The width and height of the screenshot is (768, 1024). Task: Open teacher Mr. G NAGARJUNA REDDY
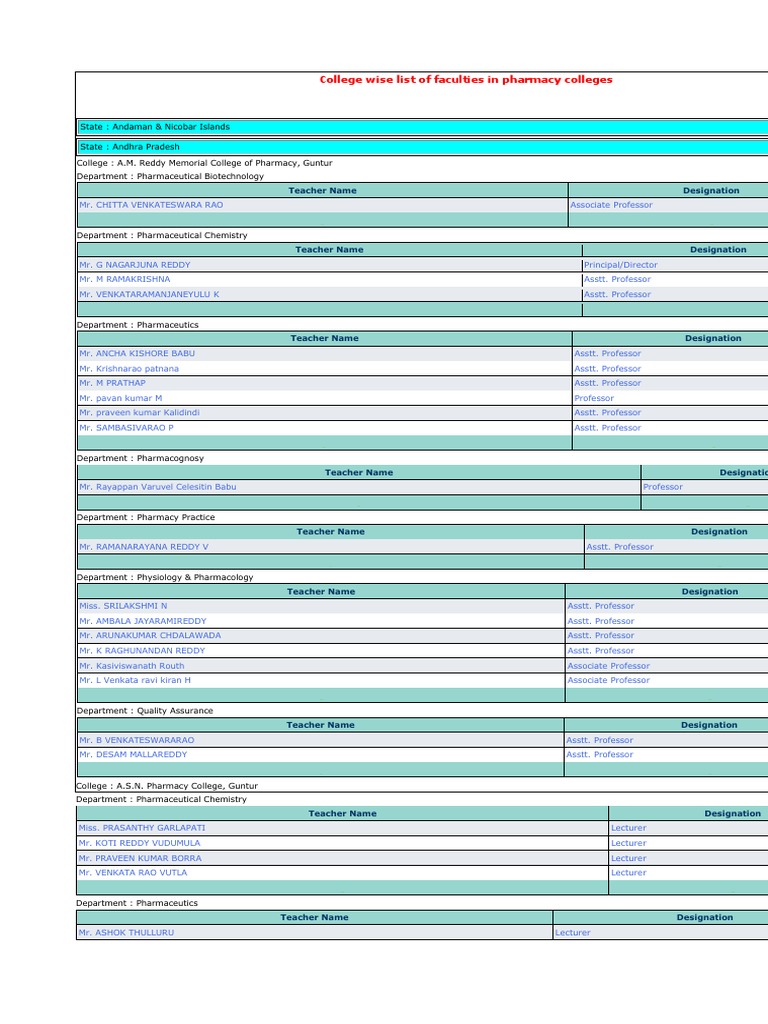pyautogui.click(x=135, y=265)
